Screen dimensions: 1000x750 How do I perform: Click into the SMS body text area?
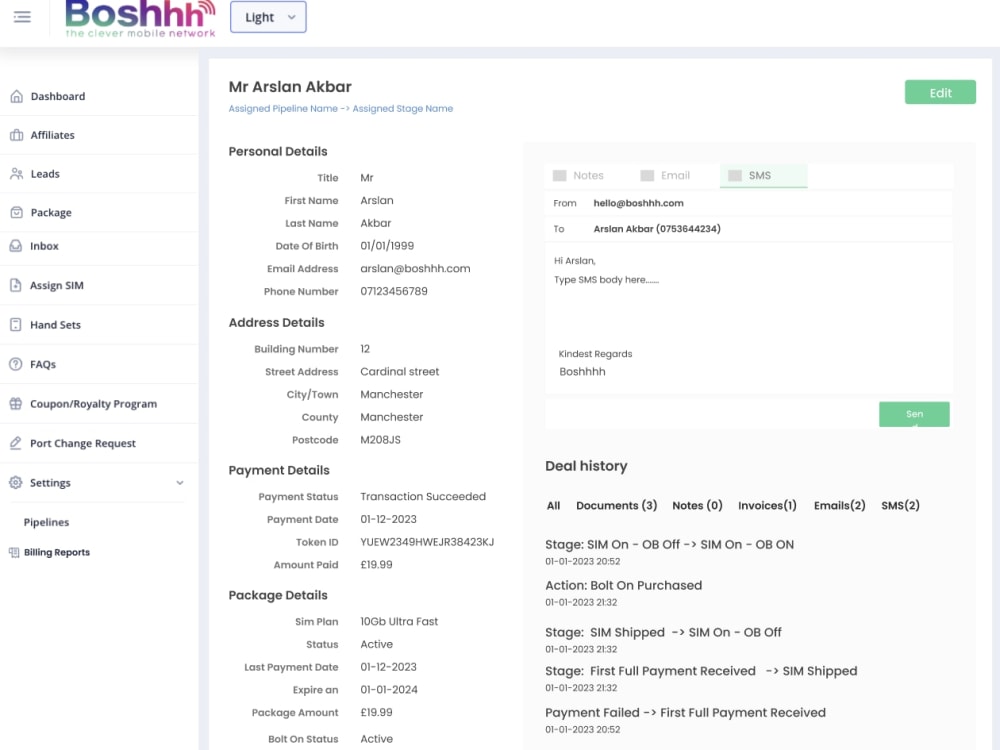coord(749,318)
